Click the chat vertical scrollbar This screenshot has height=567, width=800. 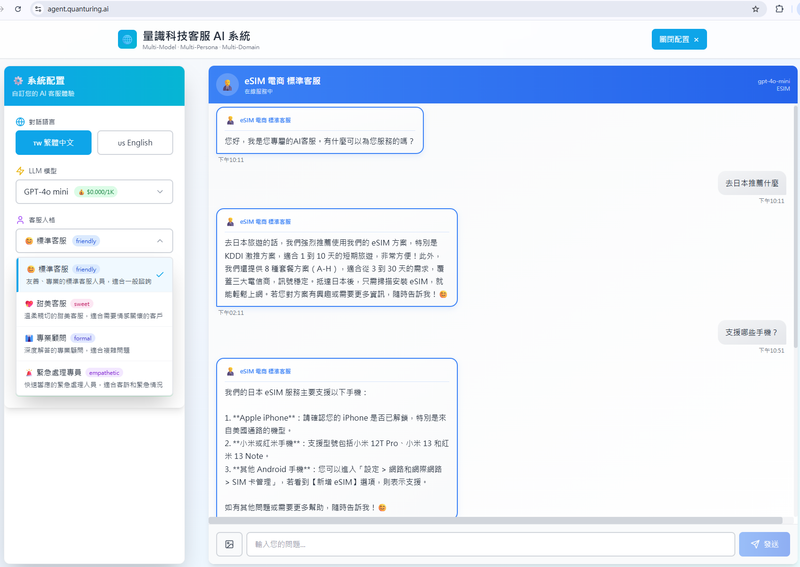click(795, 225)
